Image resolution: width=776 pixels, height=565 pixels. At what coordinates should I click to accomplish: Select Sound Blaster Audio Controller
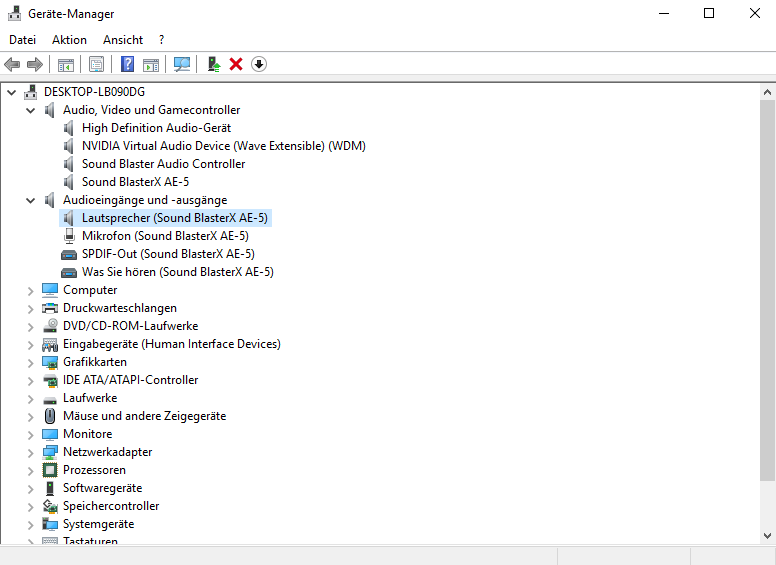(x=163, y=164)
